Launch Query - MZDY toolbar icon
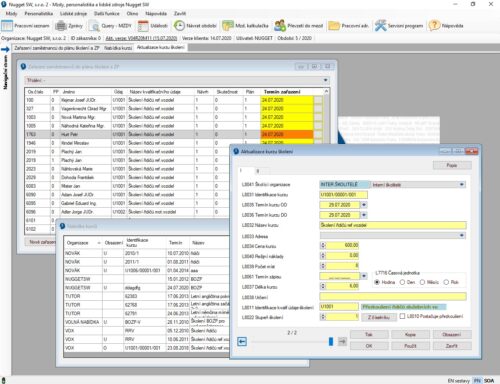Screen dimensions: 500x384 pyautogui.click(x=94, y=26)
